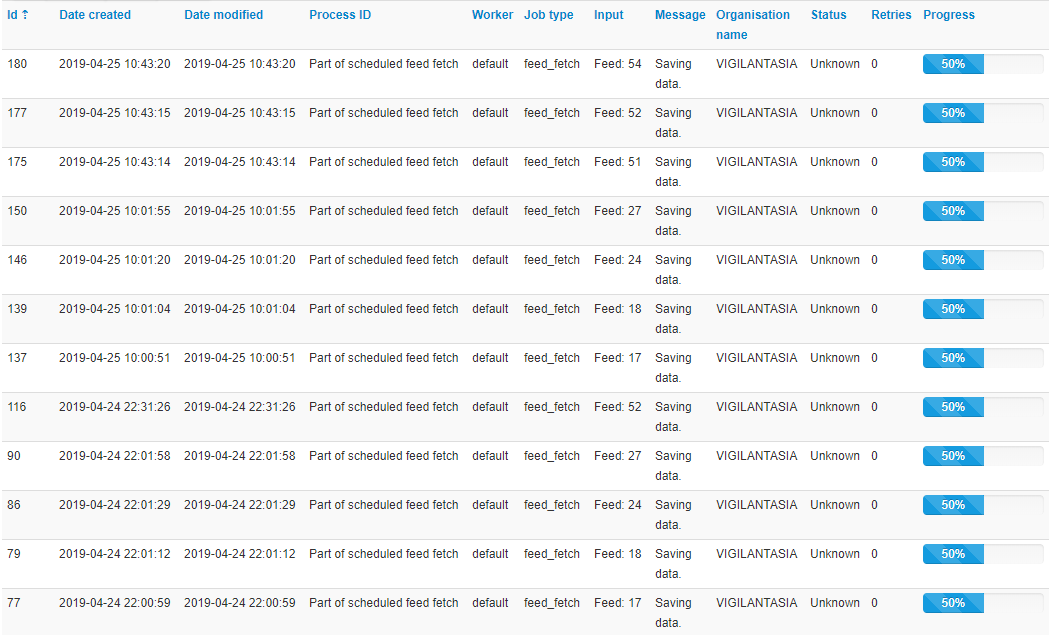Sort by the Organisation name column

[x=754, y=14]
